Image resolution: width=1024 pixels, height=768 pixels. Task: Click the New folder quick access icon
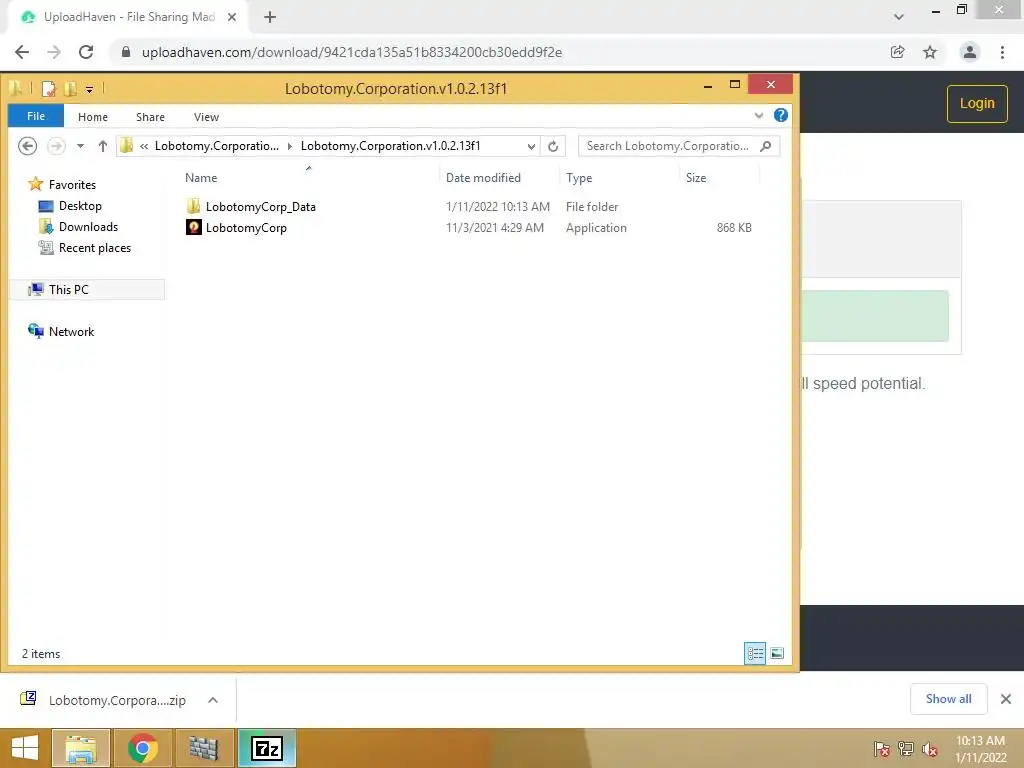coord(70,88)
